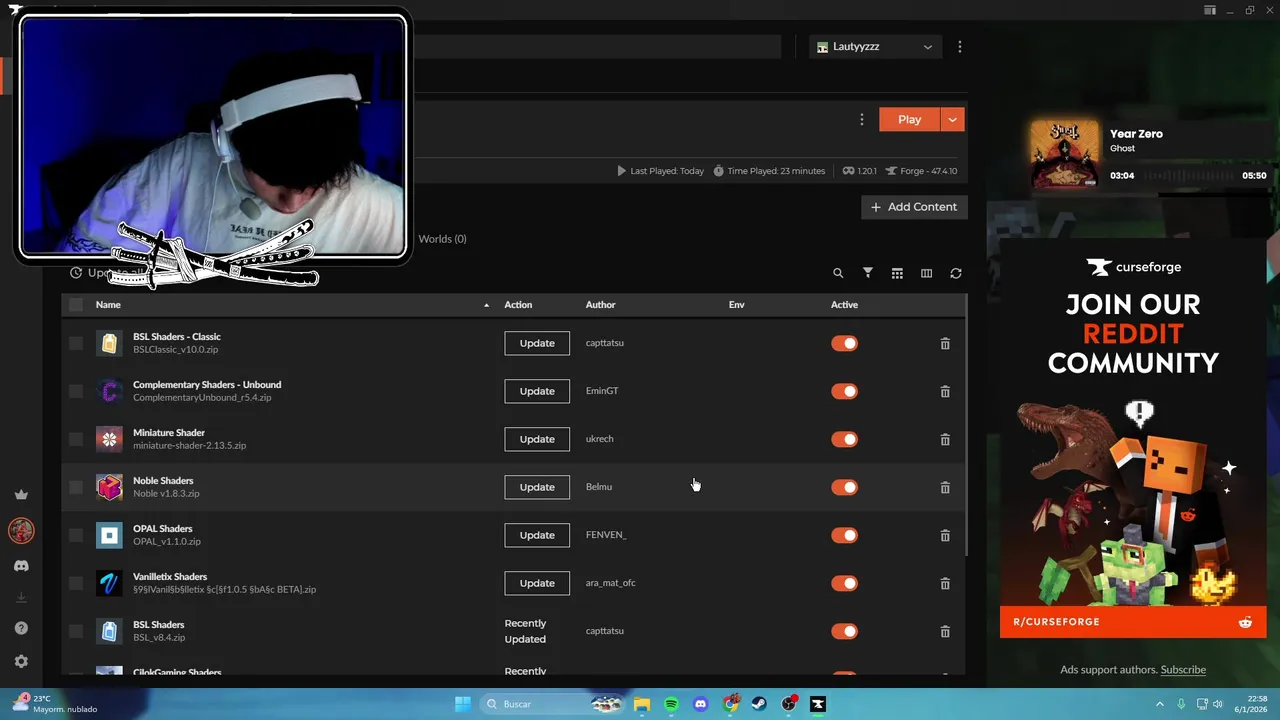Open the column layout icon
Viewport: 1280px width, 720px height.
pos(926,273)
